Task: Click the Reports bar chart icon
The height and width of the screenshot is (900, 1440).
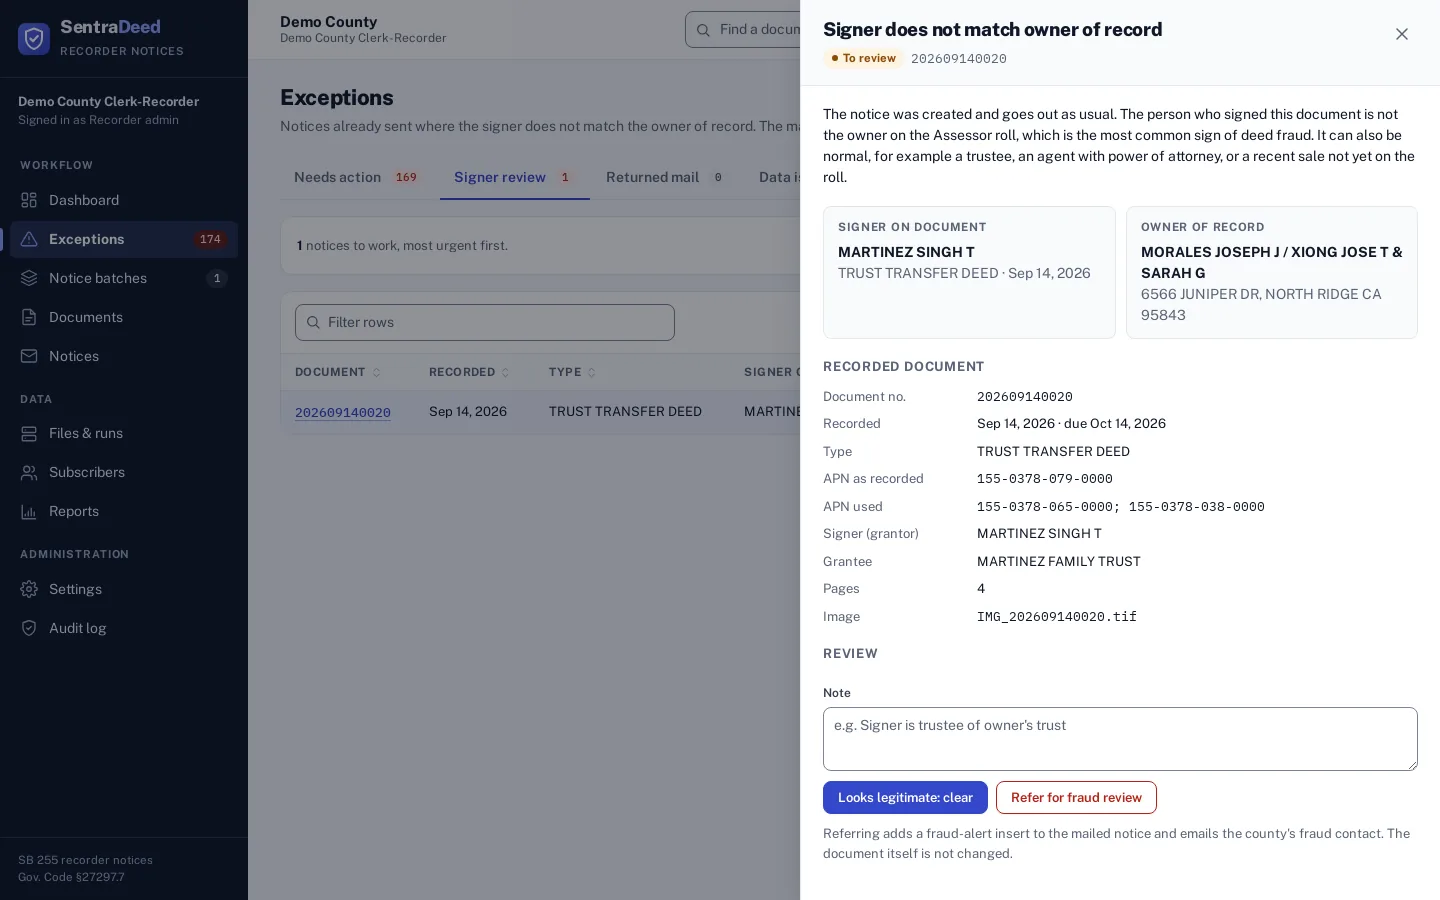Action: point(29,511)
